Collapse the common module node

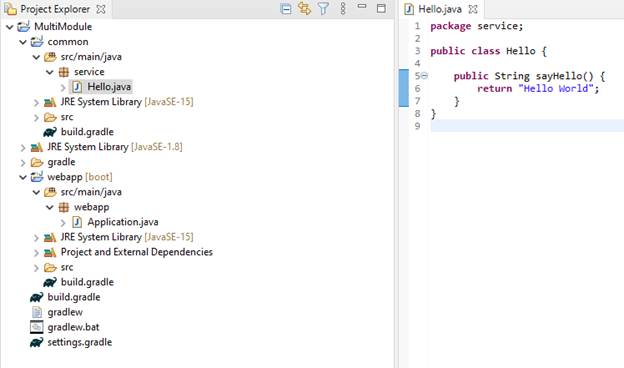coord(23,42)
